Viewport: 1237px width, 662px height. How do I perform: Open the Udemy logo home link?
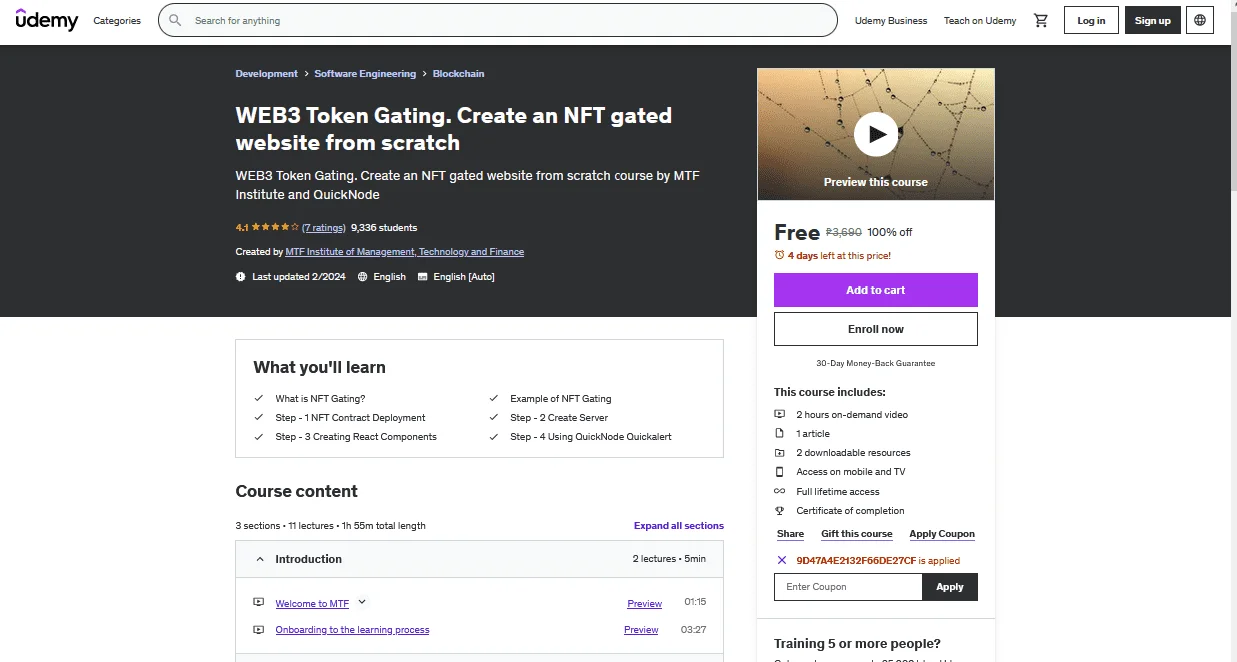tap(47, 20)
